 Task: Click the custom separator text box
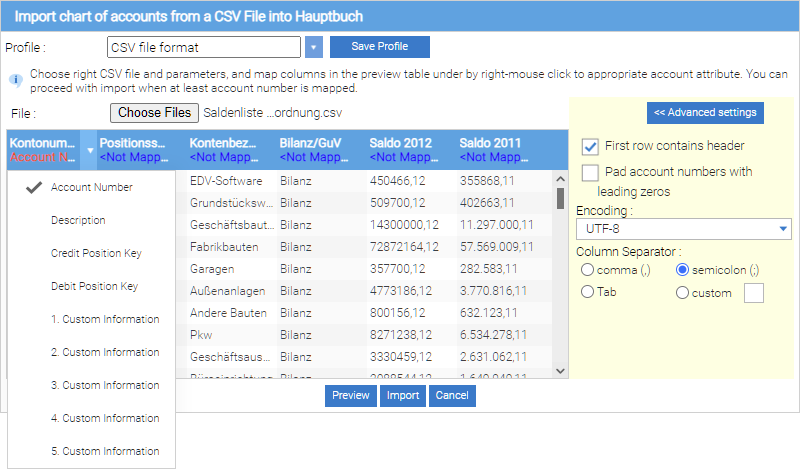point(753,293)
